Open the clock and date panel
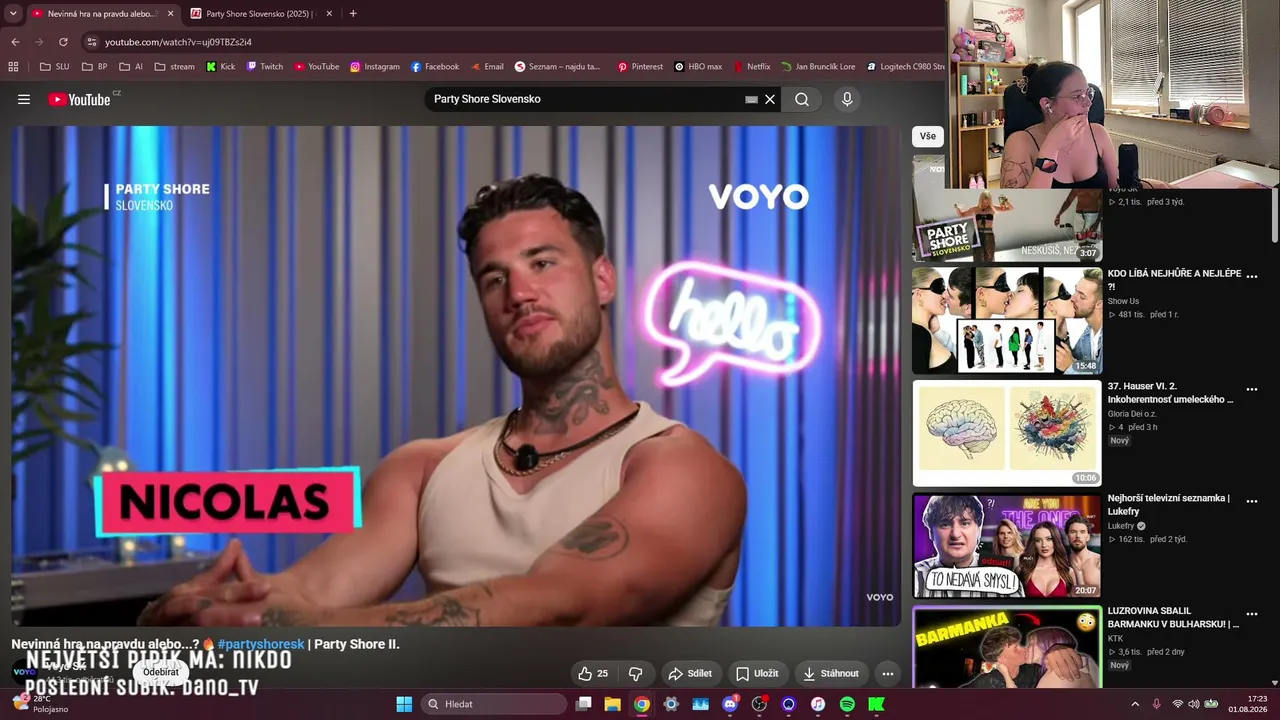Screen dimensions: 1280x720 click(1248, 704)
